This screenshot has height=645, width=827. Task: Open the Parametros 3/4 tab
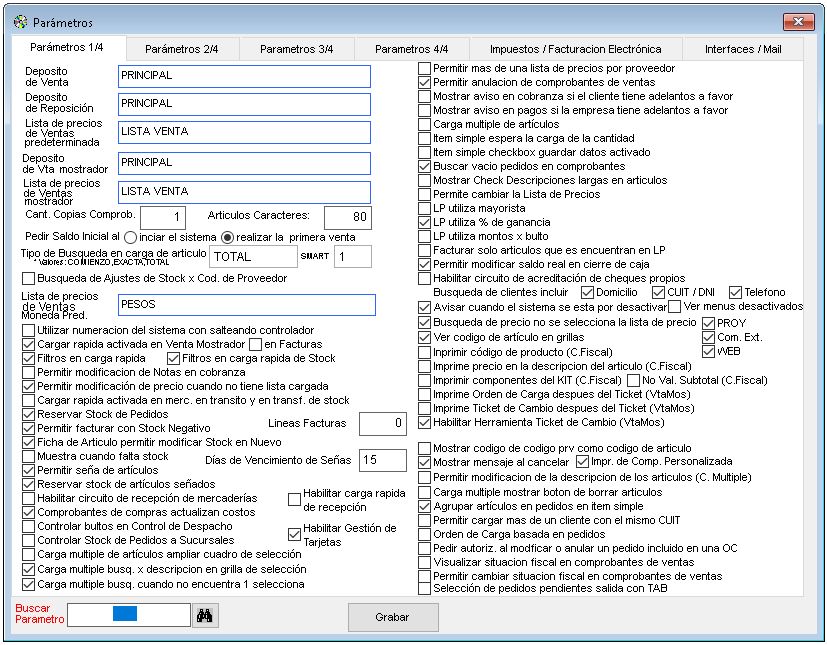tap(299, 49)
